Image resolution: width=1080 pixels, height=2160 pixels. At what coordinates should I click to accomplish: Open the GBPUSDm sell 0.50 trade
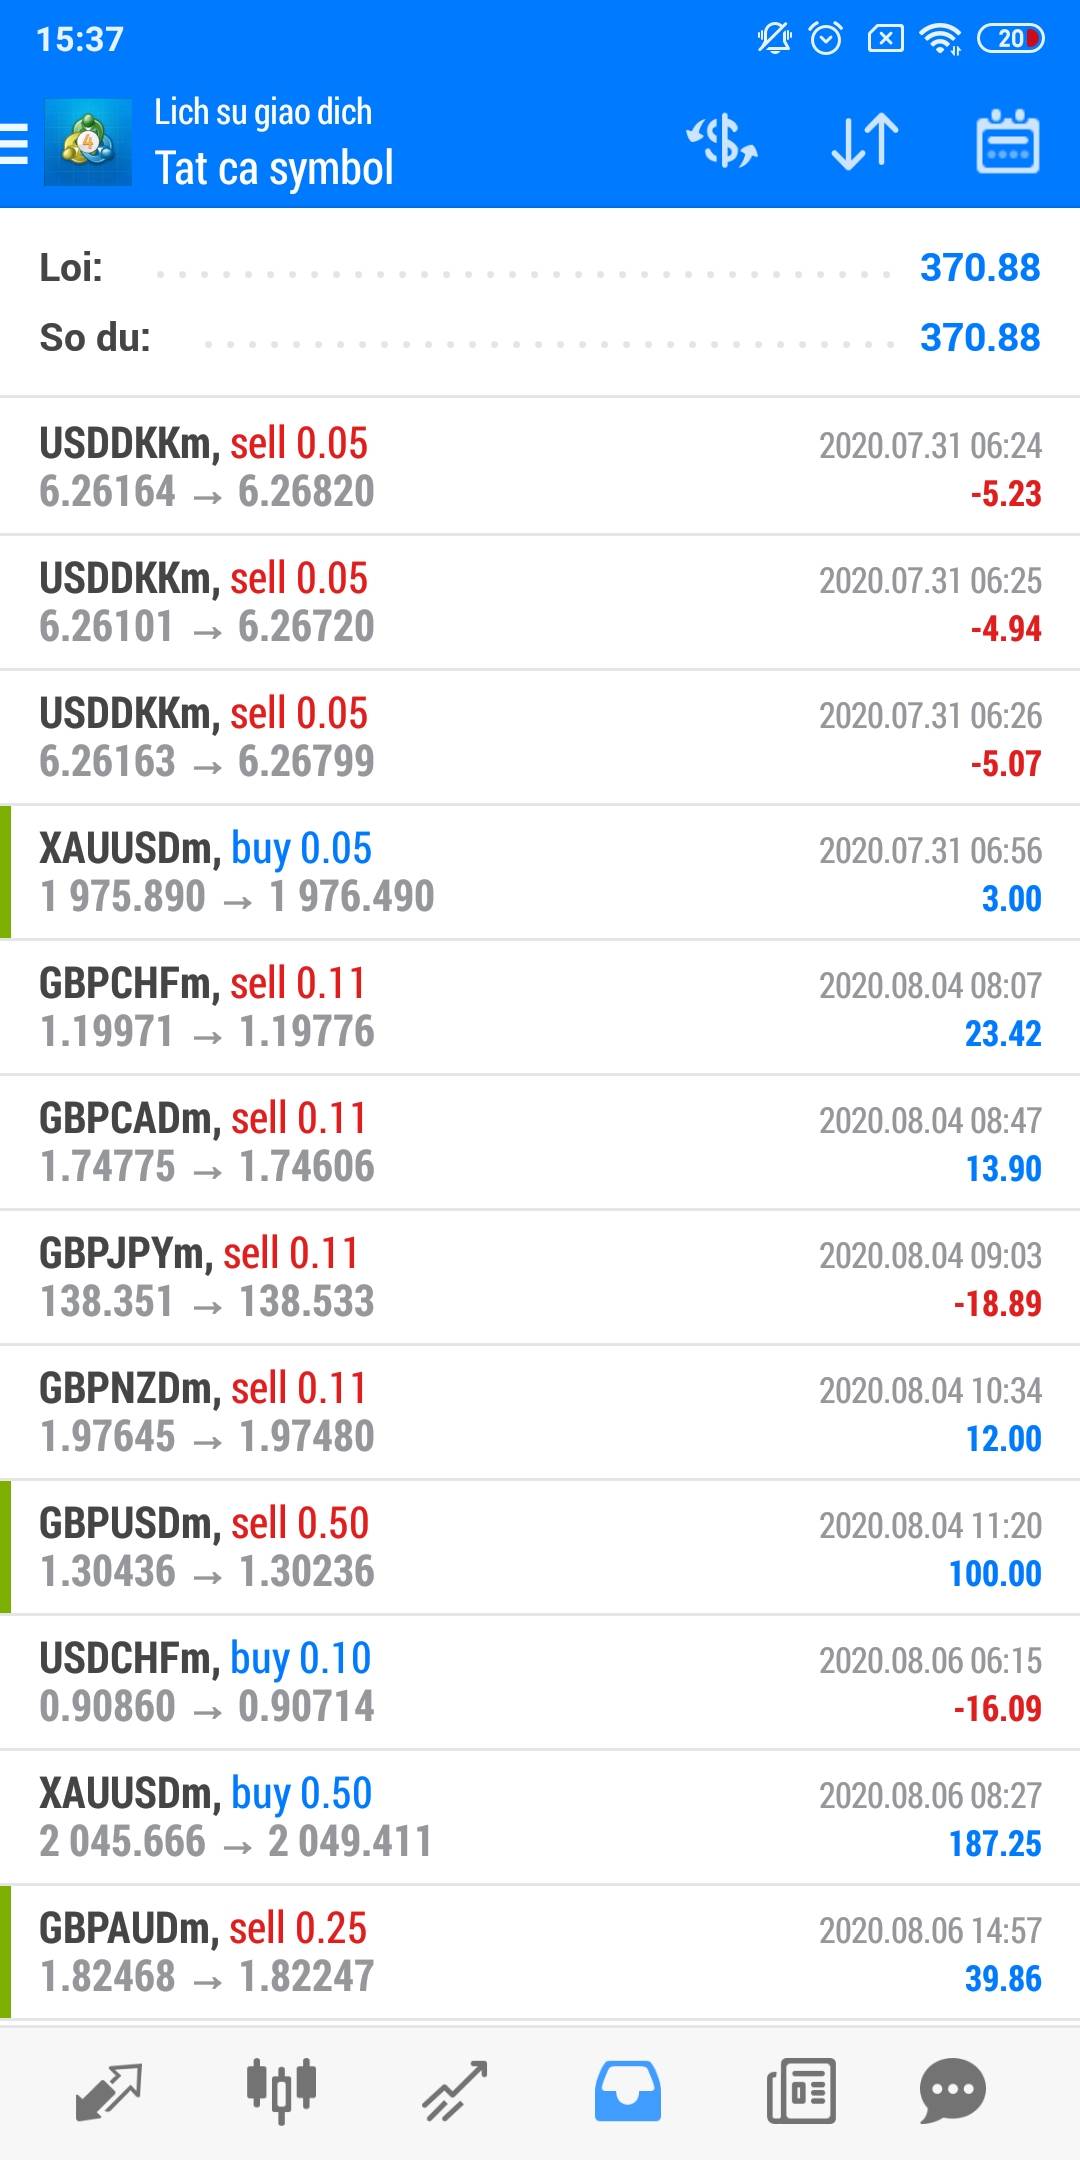click(540, 1547)
